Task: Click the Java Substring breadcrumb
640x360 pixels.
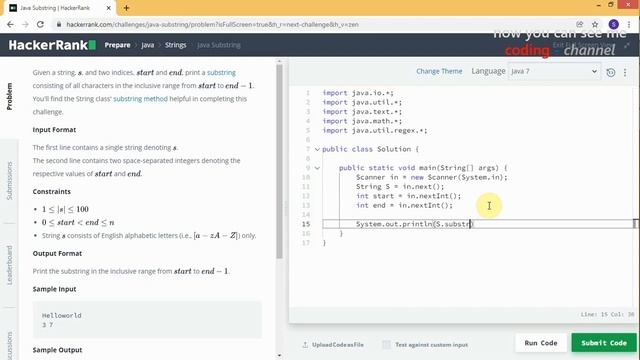Action: [219, 45]
